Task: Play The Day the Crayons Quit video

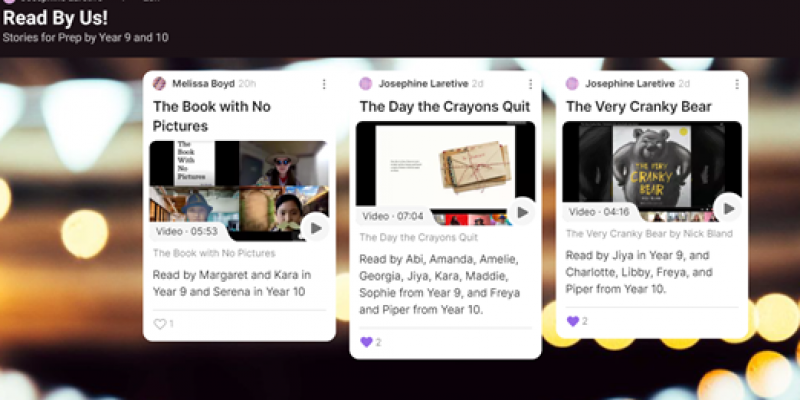Action: coord(522,212)
